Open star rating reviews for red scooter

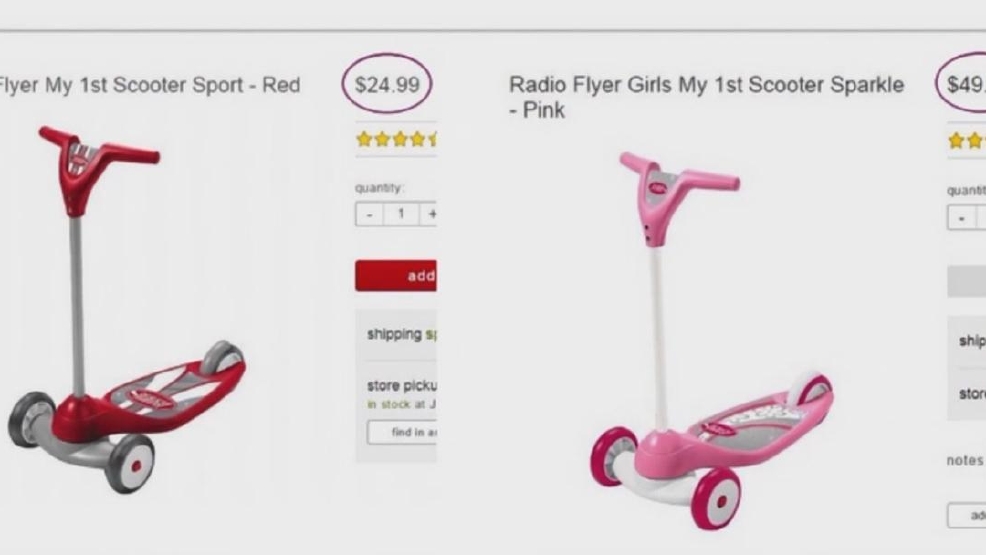[x=396, y=139]
